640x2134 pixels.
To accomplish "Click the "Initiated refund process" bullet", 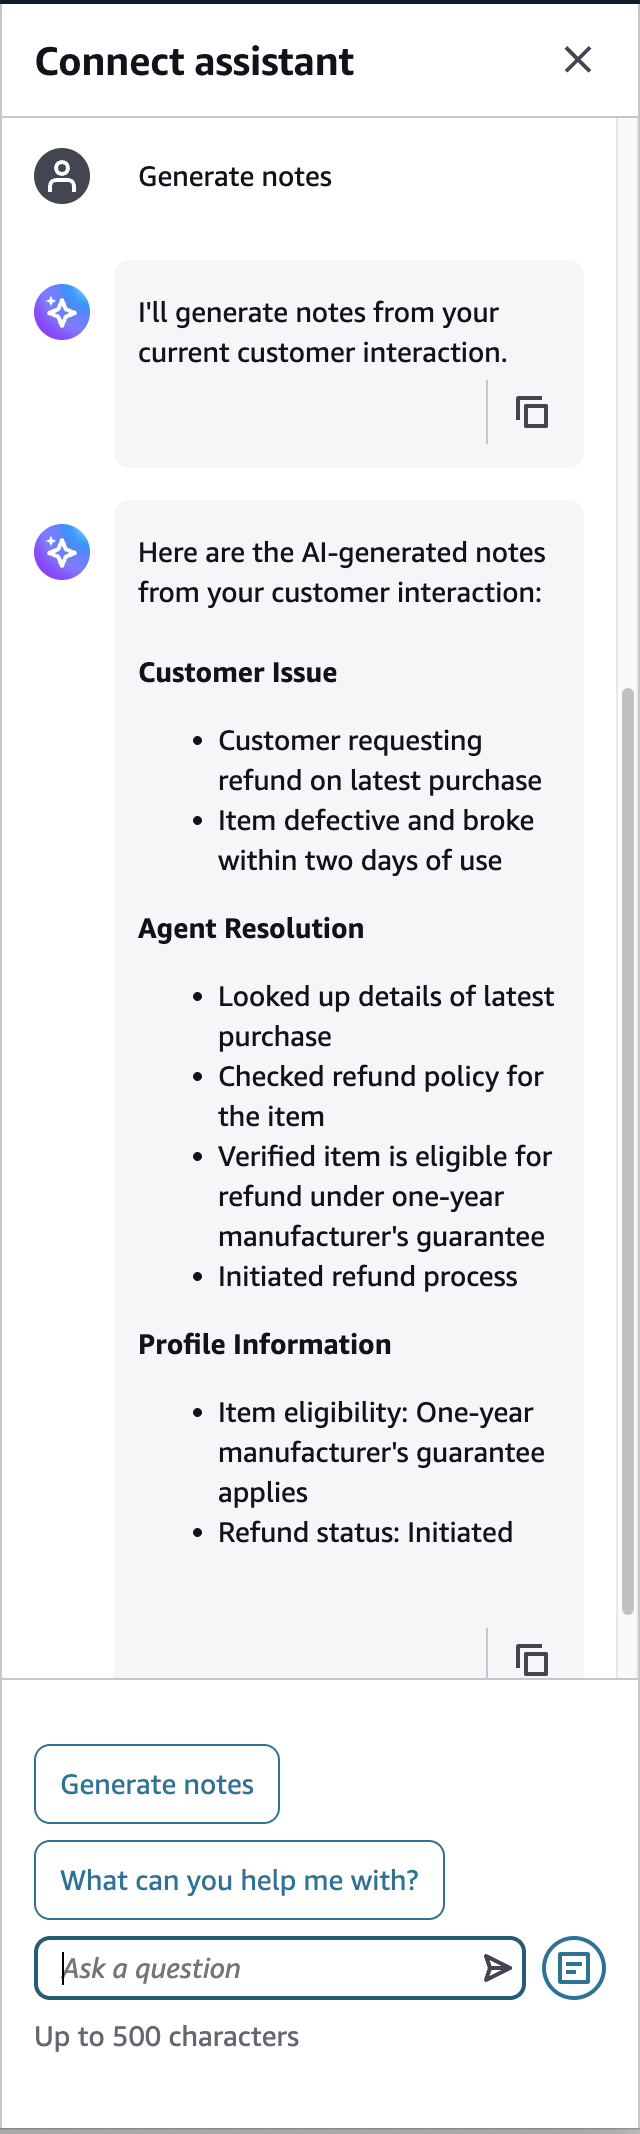I will point(368,1276).
